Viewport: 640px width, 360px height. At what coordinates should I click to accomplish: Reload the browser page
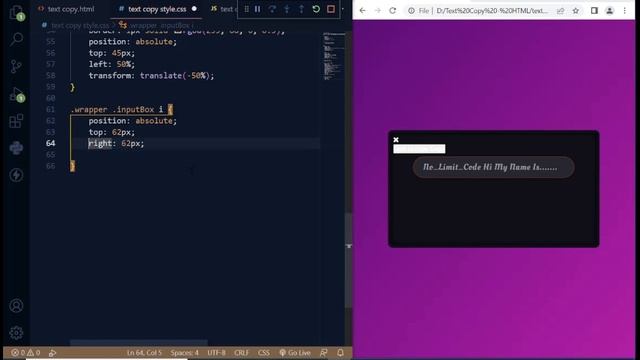(393, 11)
